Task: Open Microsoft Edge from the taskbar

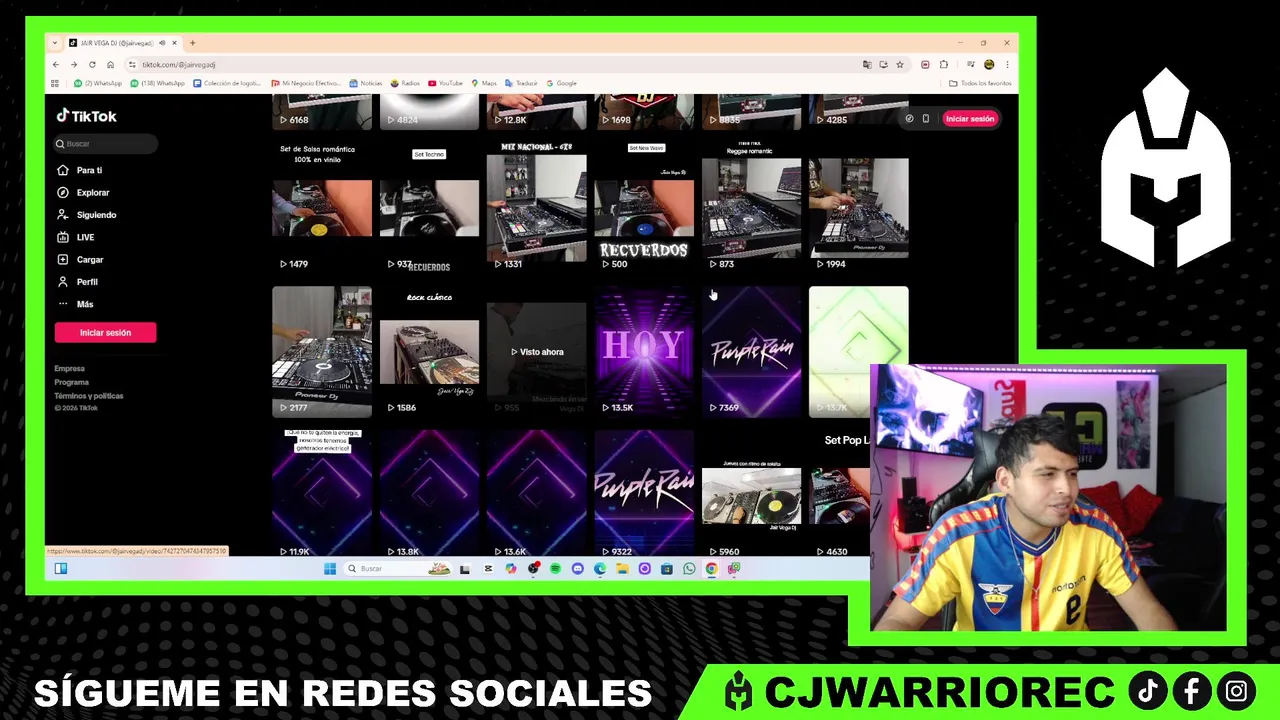Action: (x=600, y=569)
